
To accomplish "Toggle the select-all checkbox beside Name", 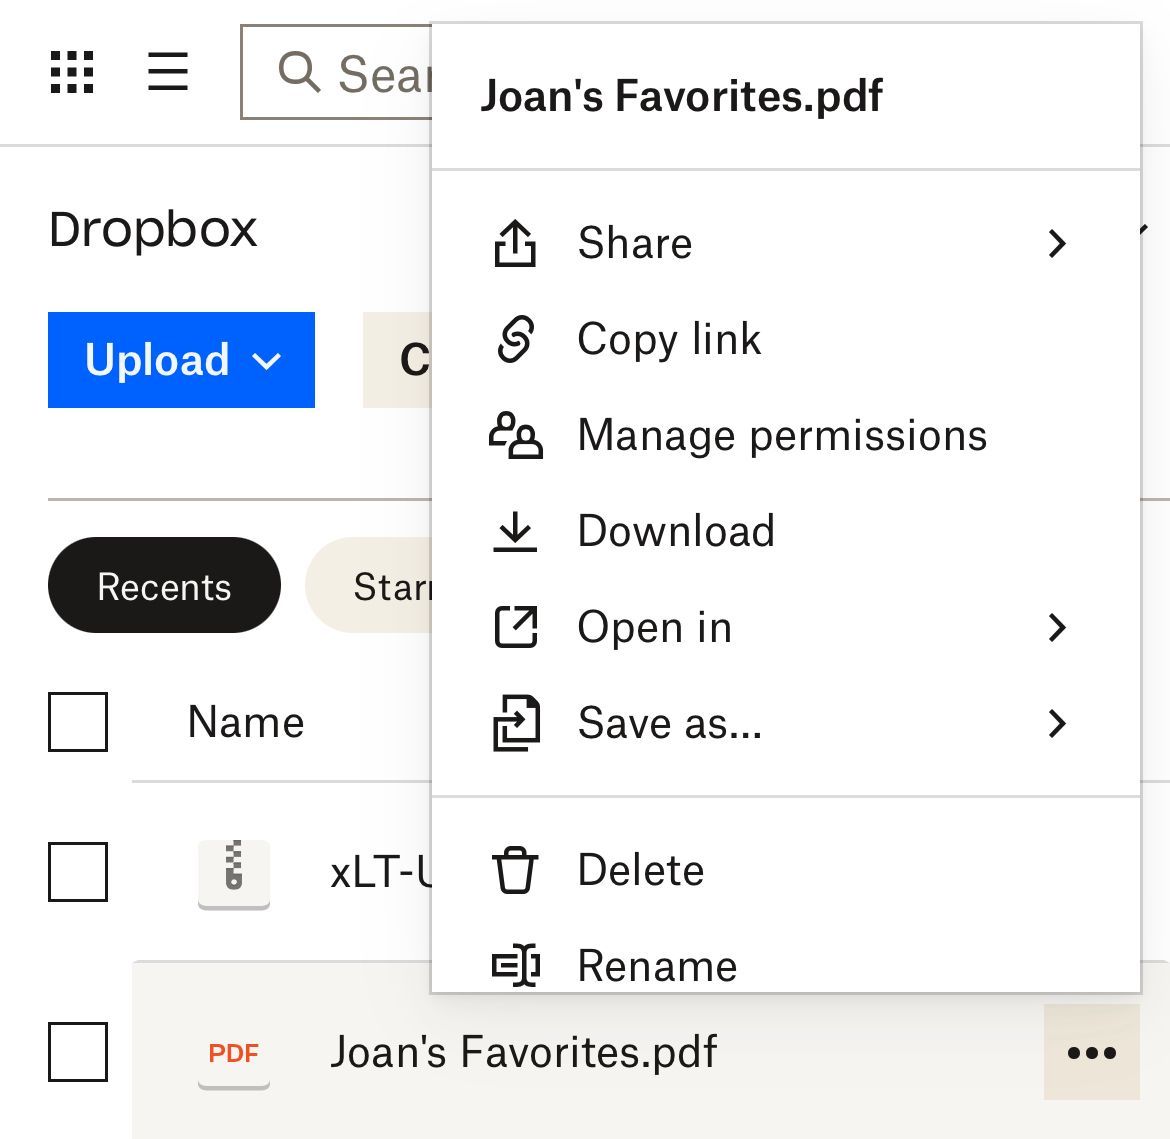I will 78,721.
